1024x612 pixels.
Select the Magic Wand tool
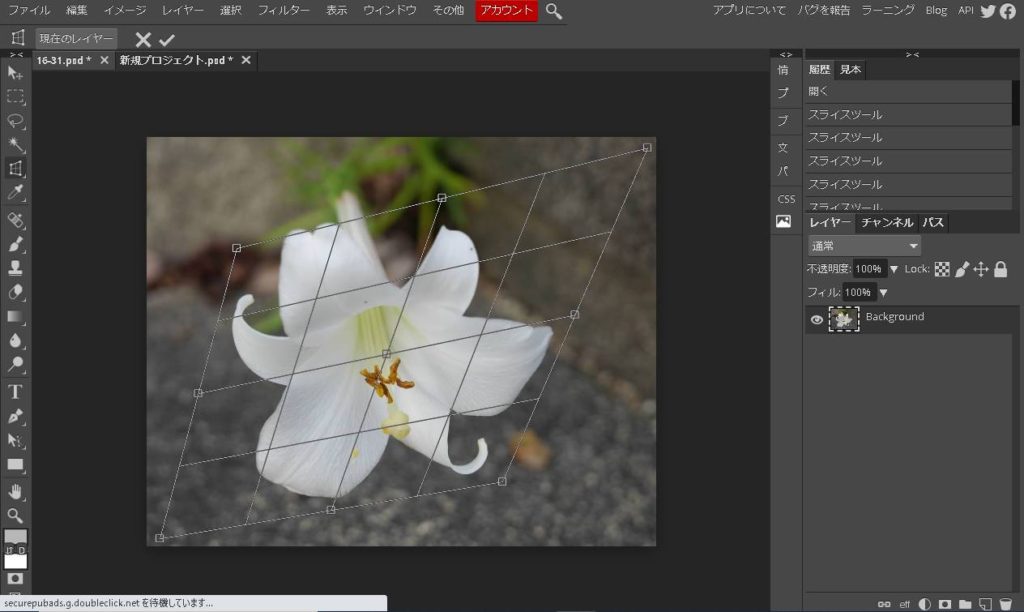coord(15,145)
